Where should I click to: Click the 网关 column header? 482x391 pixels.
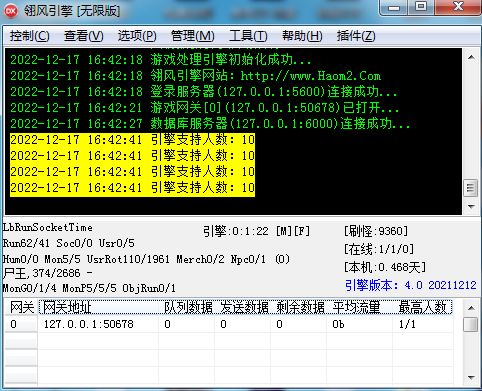[21, 307]
